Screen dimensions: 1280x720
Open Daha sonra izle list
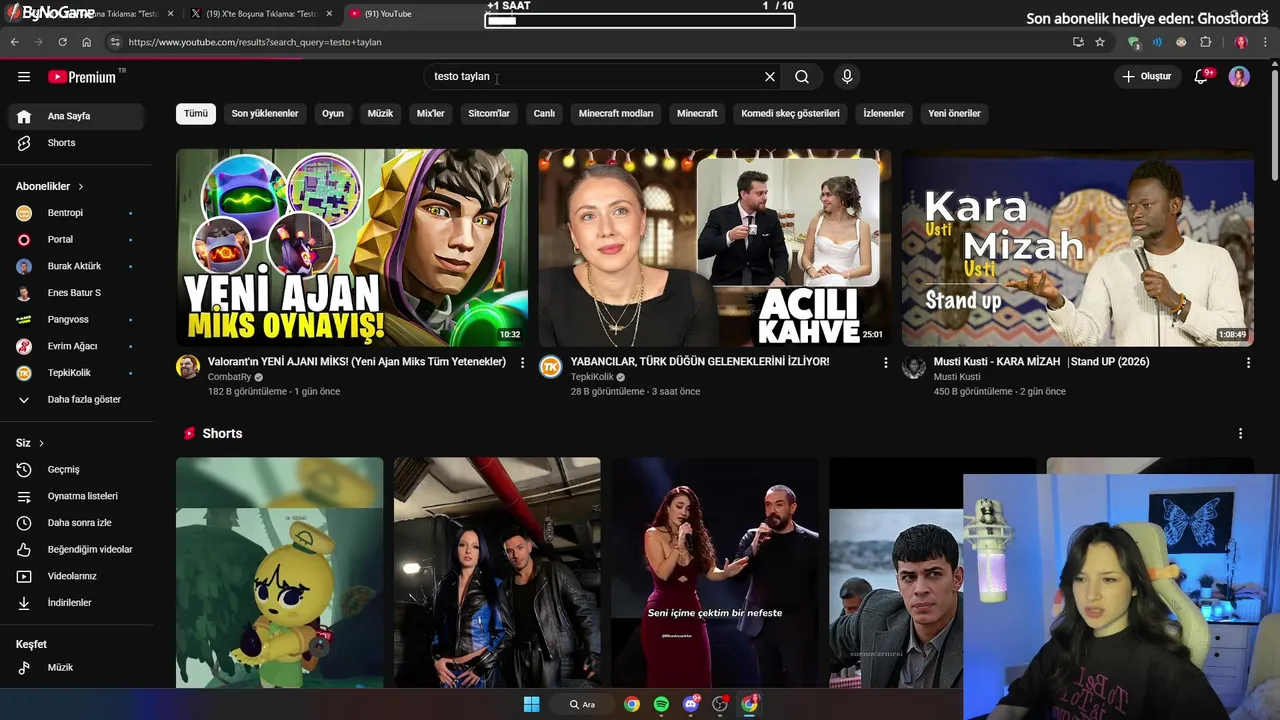pos(76,523)
